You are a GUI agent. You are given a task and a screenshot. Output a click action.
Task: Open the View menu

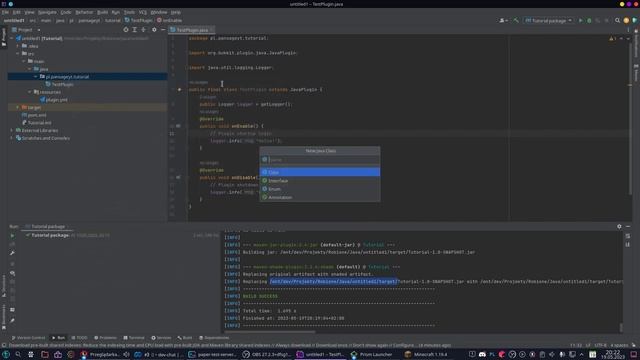[29, 12]
